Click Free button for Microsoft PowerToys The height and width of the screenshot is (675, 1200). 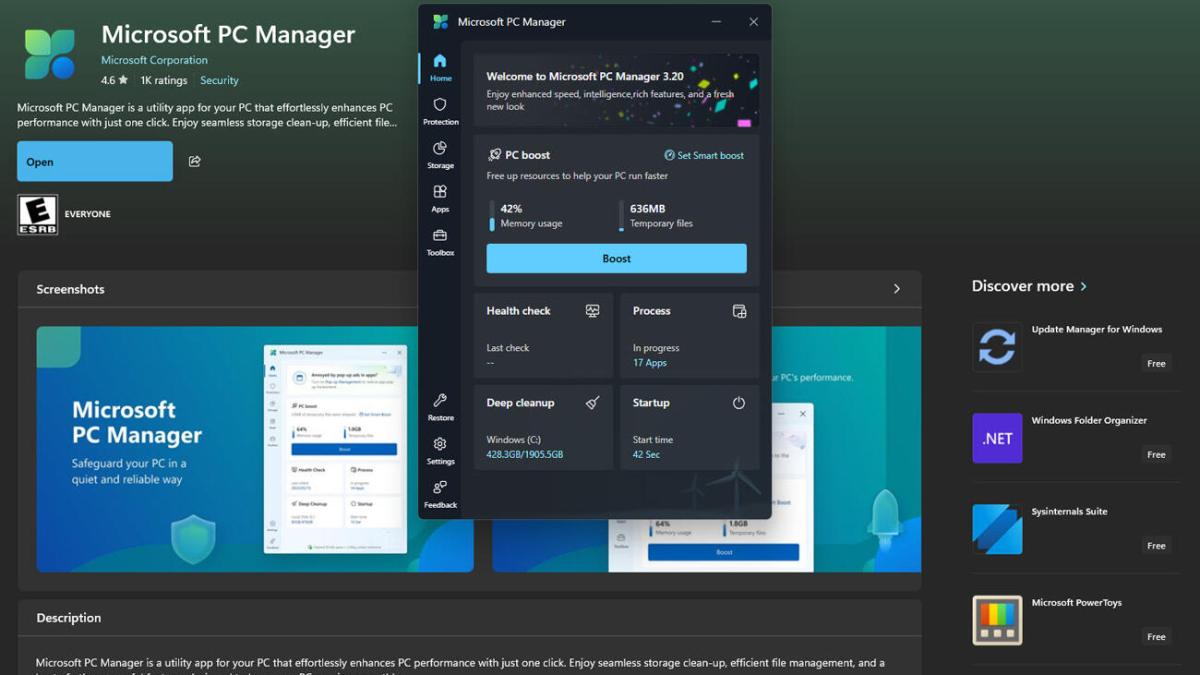pyautogui.click(x=1156, y=636)
